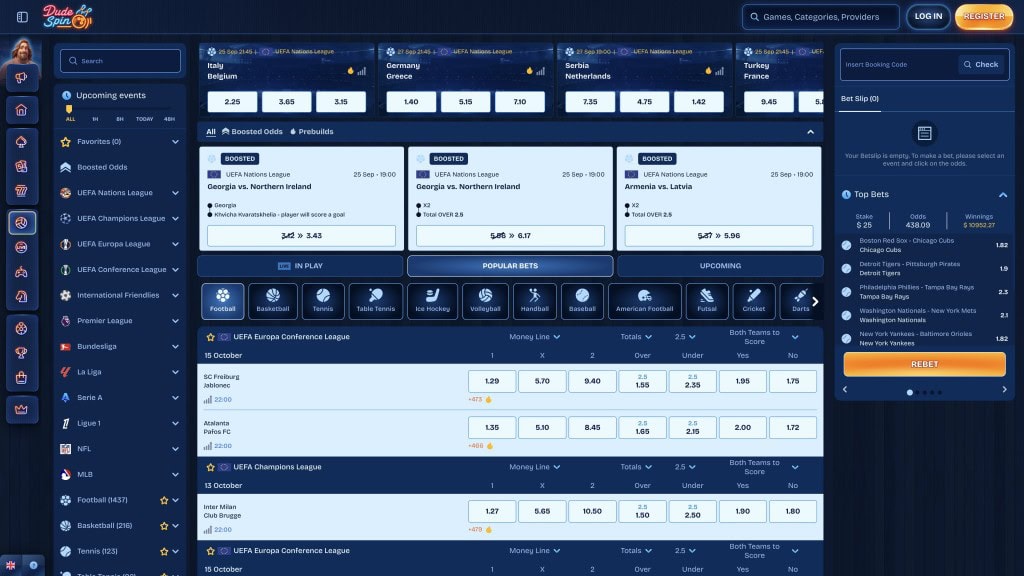Switch to UPCOMING tab

[720, 266]
